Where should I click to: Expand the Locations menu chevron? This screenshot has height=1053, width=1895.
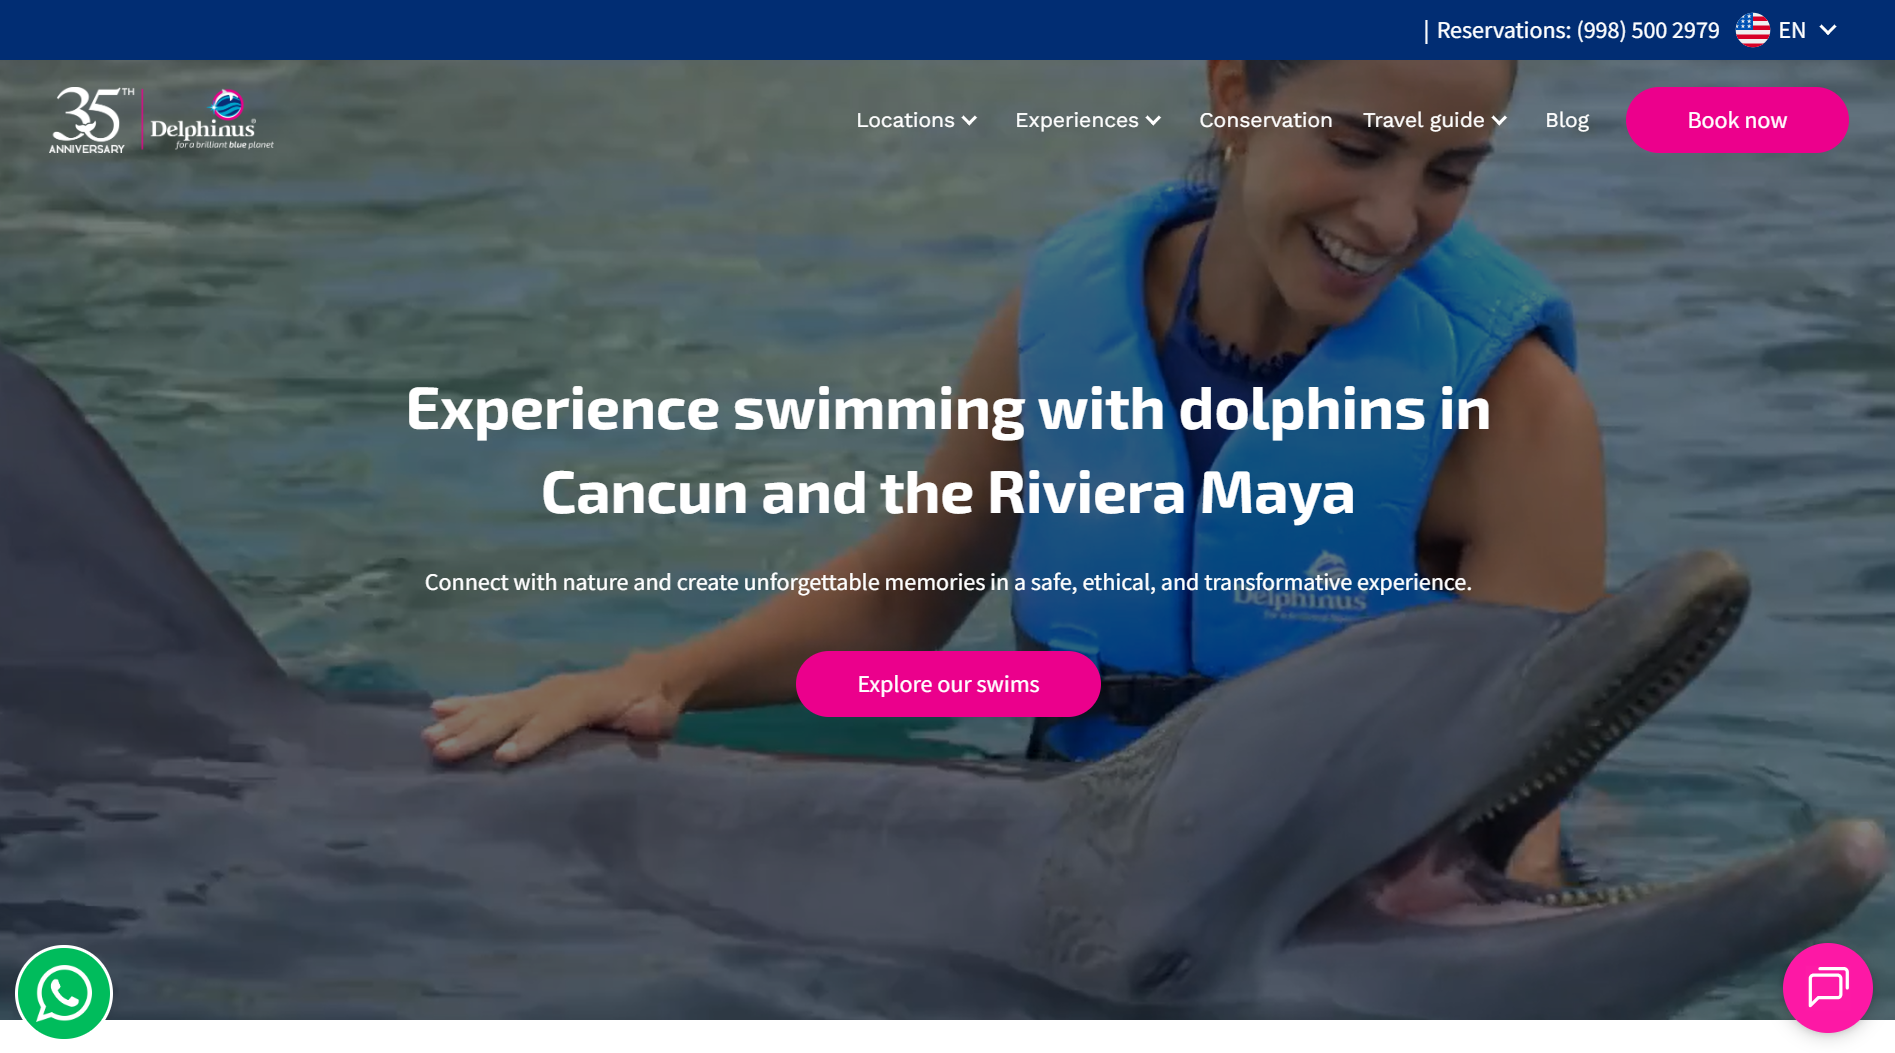(969, 121)
